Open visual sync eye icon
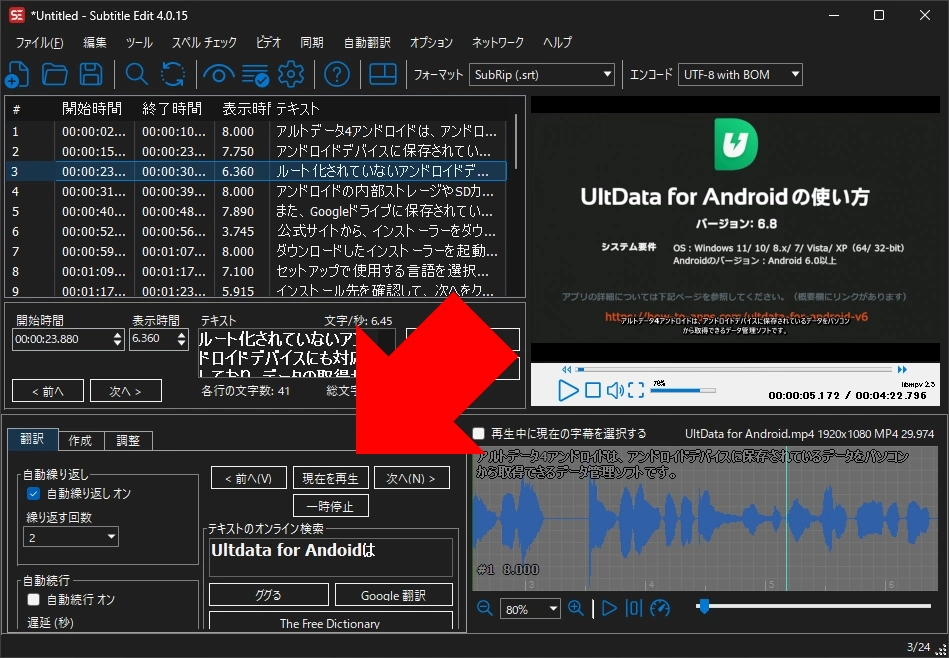 tap(218, 74)
